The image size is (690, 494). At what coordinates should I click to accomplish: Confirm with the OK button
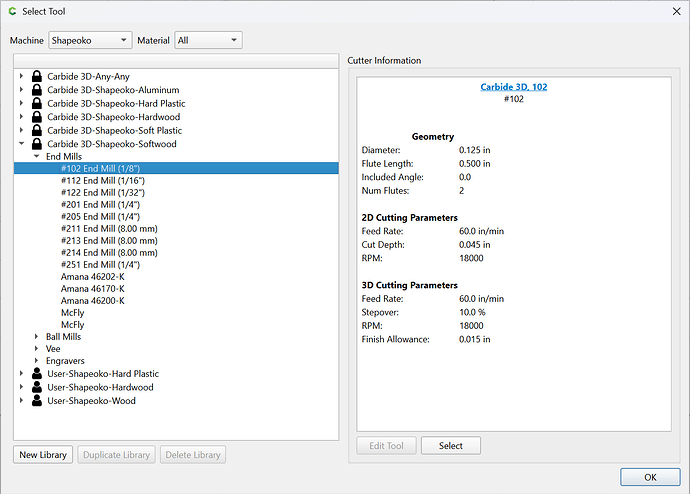point(650,477)
